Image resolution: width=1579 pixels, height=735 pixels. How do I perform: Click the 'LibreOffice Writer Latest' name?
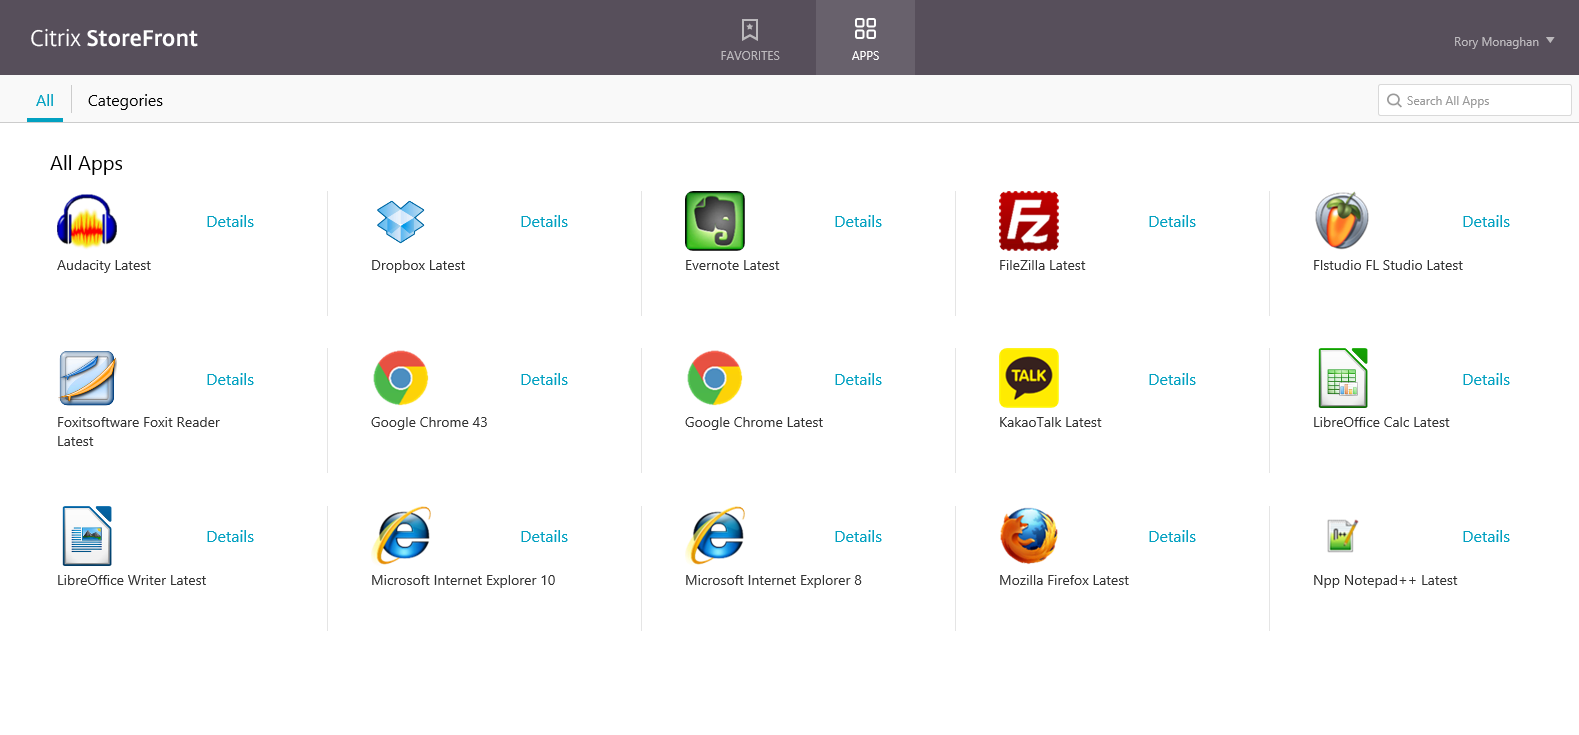point(132,580)
